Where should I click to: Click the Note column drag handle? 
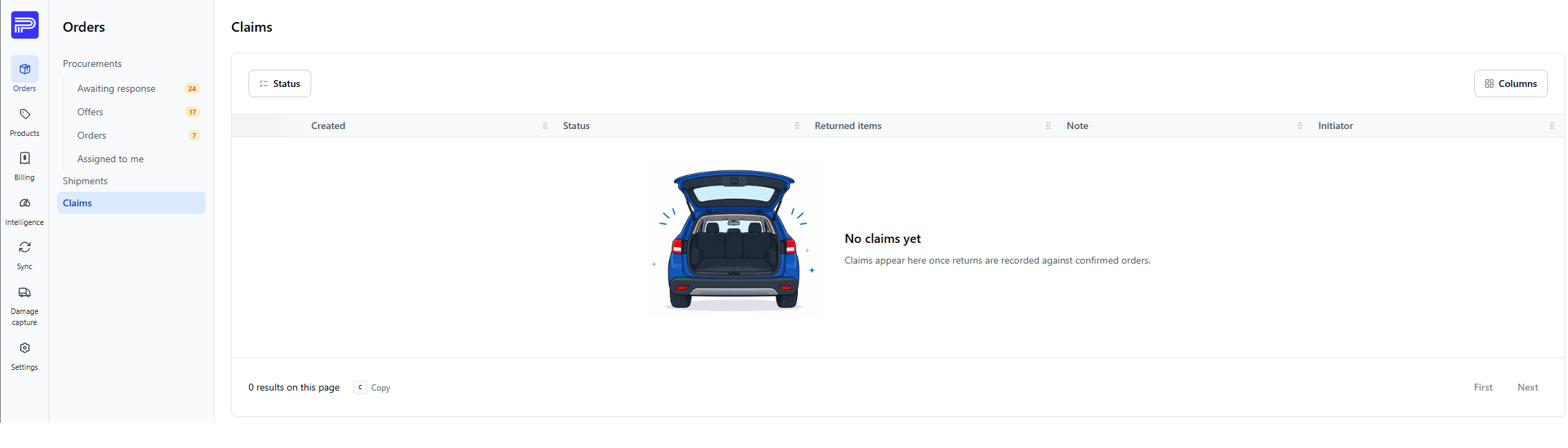point(1300,126)
